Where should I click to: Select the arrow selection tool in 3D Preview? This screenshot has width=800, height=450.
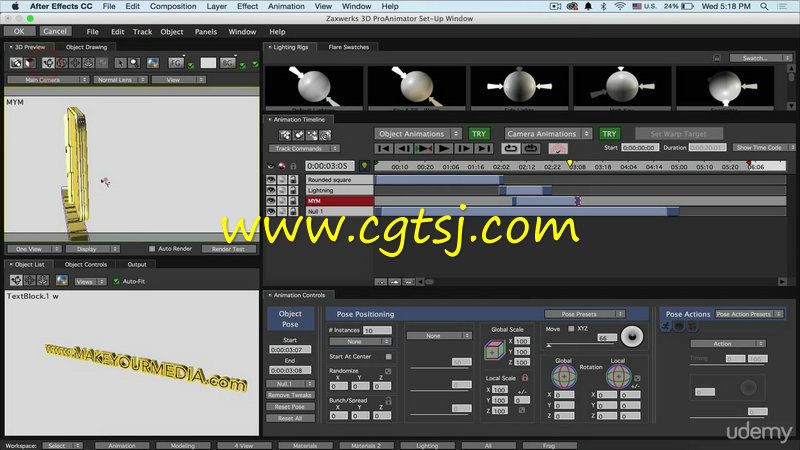120,63
